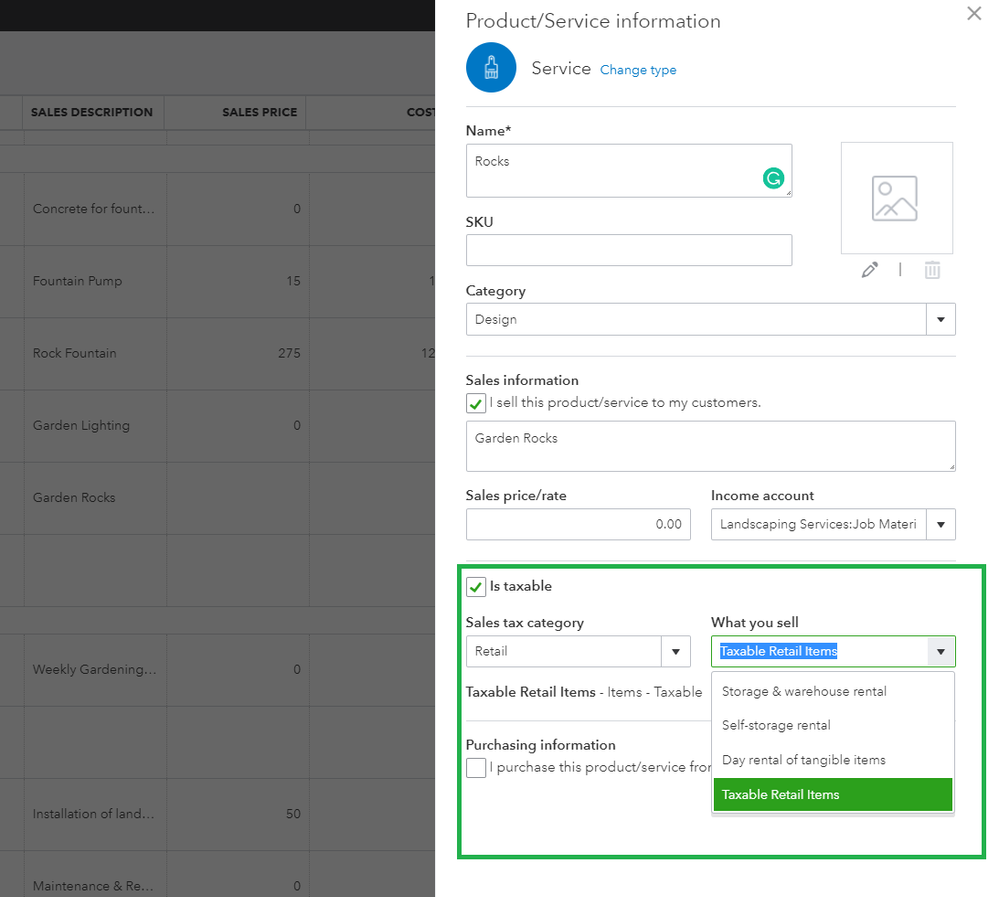The width and height of the screenshot is (999, 897).
Task: Uncheck "I sell this product/service" checkbox
Action: [476, 403]
